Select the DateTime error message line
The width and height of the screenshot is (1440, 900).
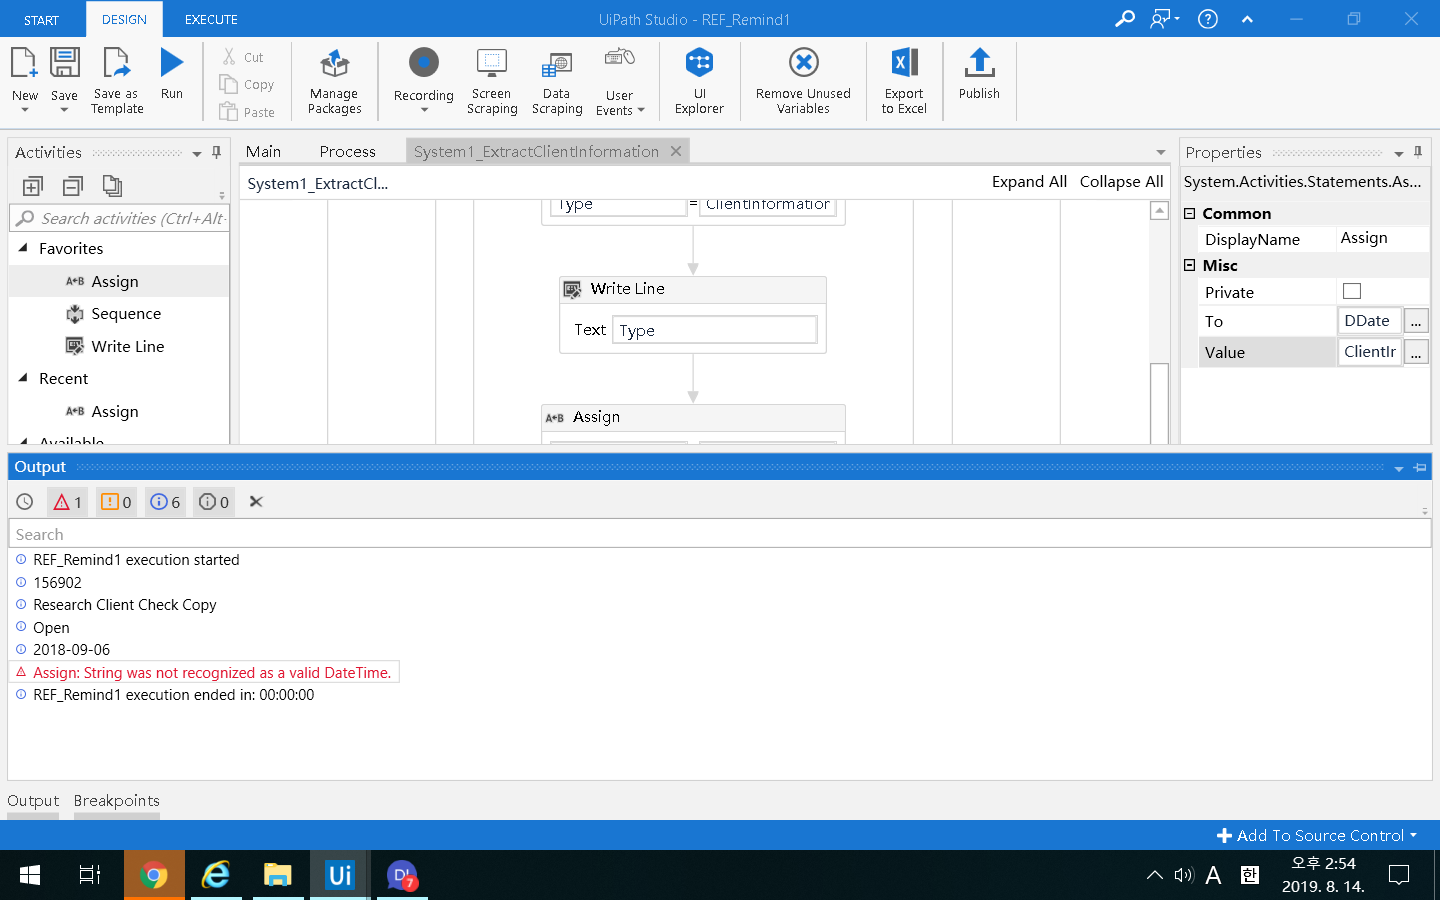tap(205, 672)
